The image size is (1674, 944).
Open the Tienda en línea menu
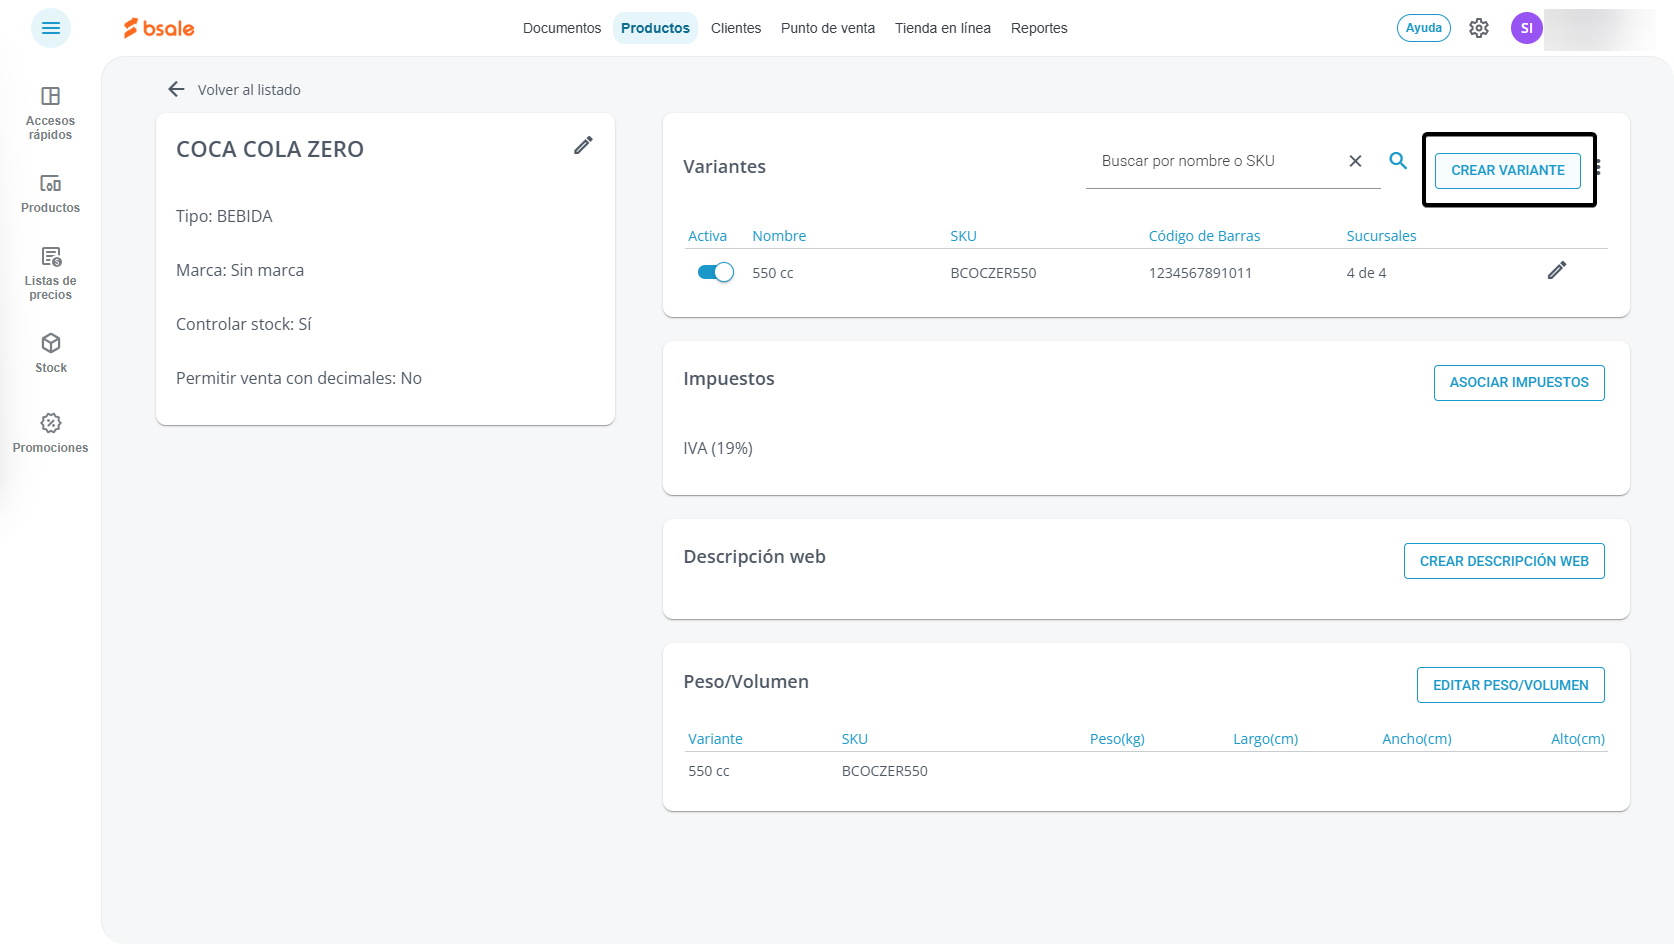(x=943, y=28)
